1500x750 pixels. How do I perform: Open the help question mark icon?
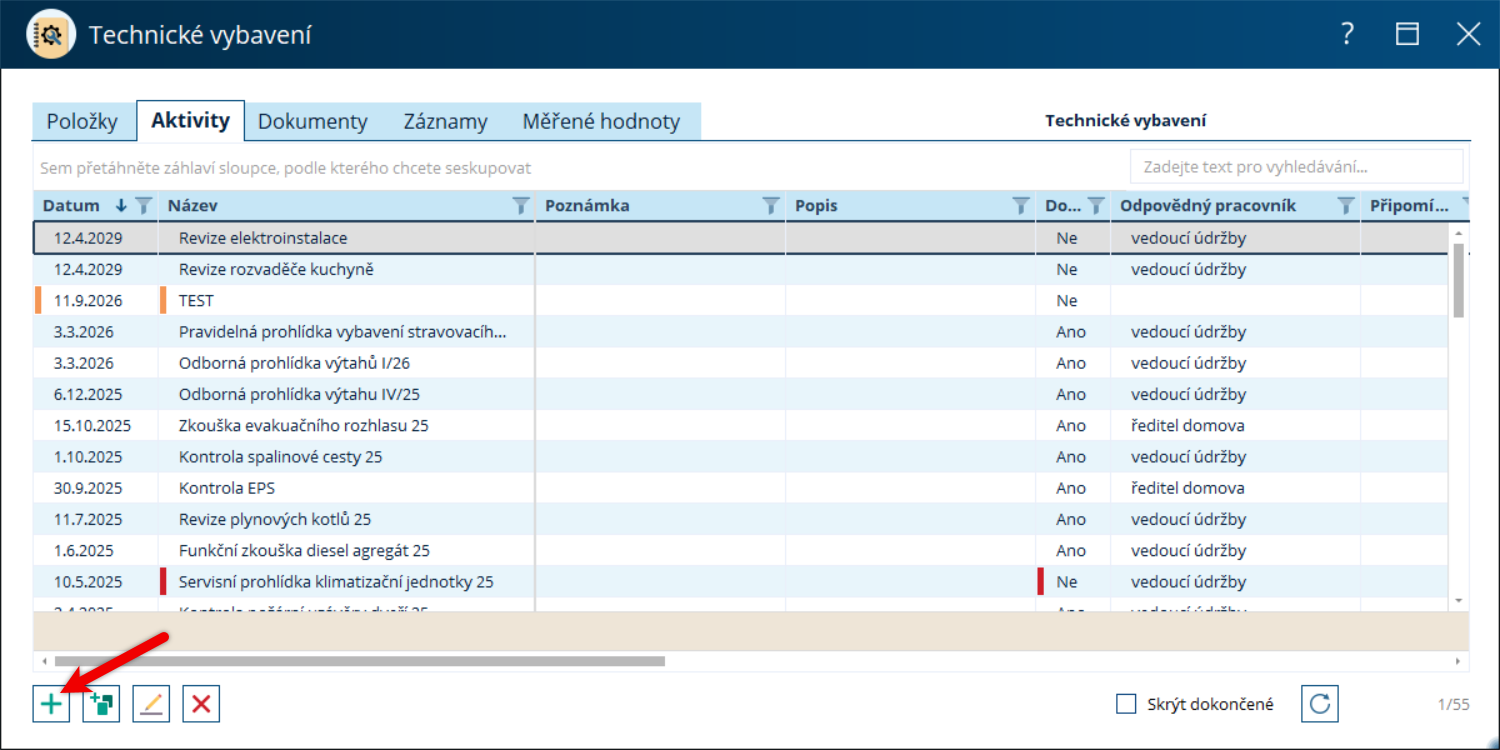tap(1348, 34)
